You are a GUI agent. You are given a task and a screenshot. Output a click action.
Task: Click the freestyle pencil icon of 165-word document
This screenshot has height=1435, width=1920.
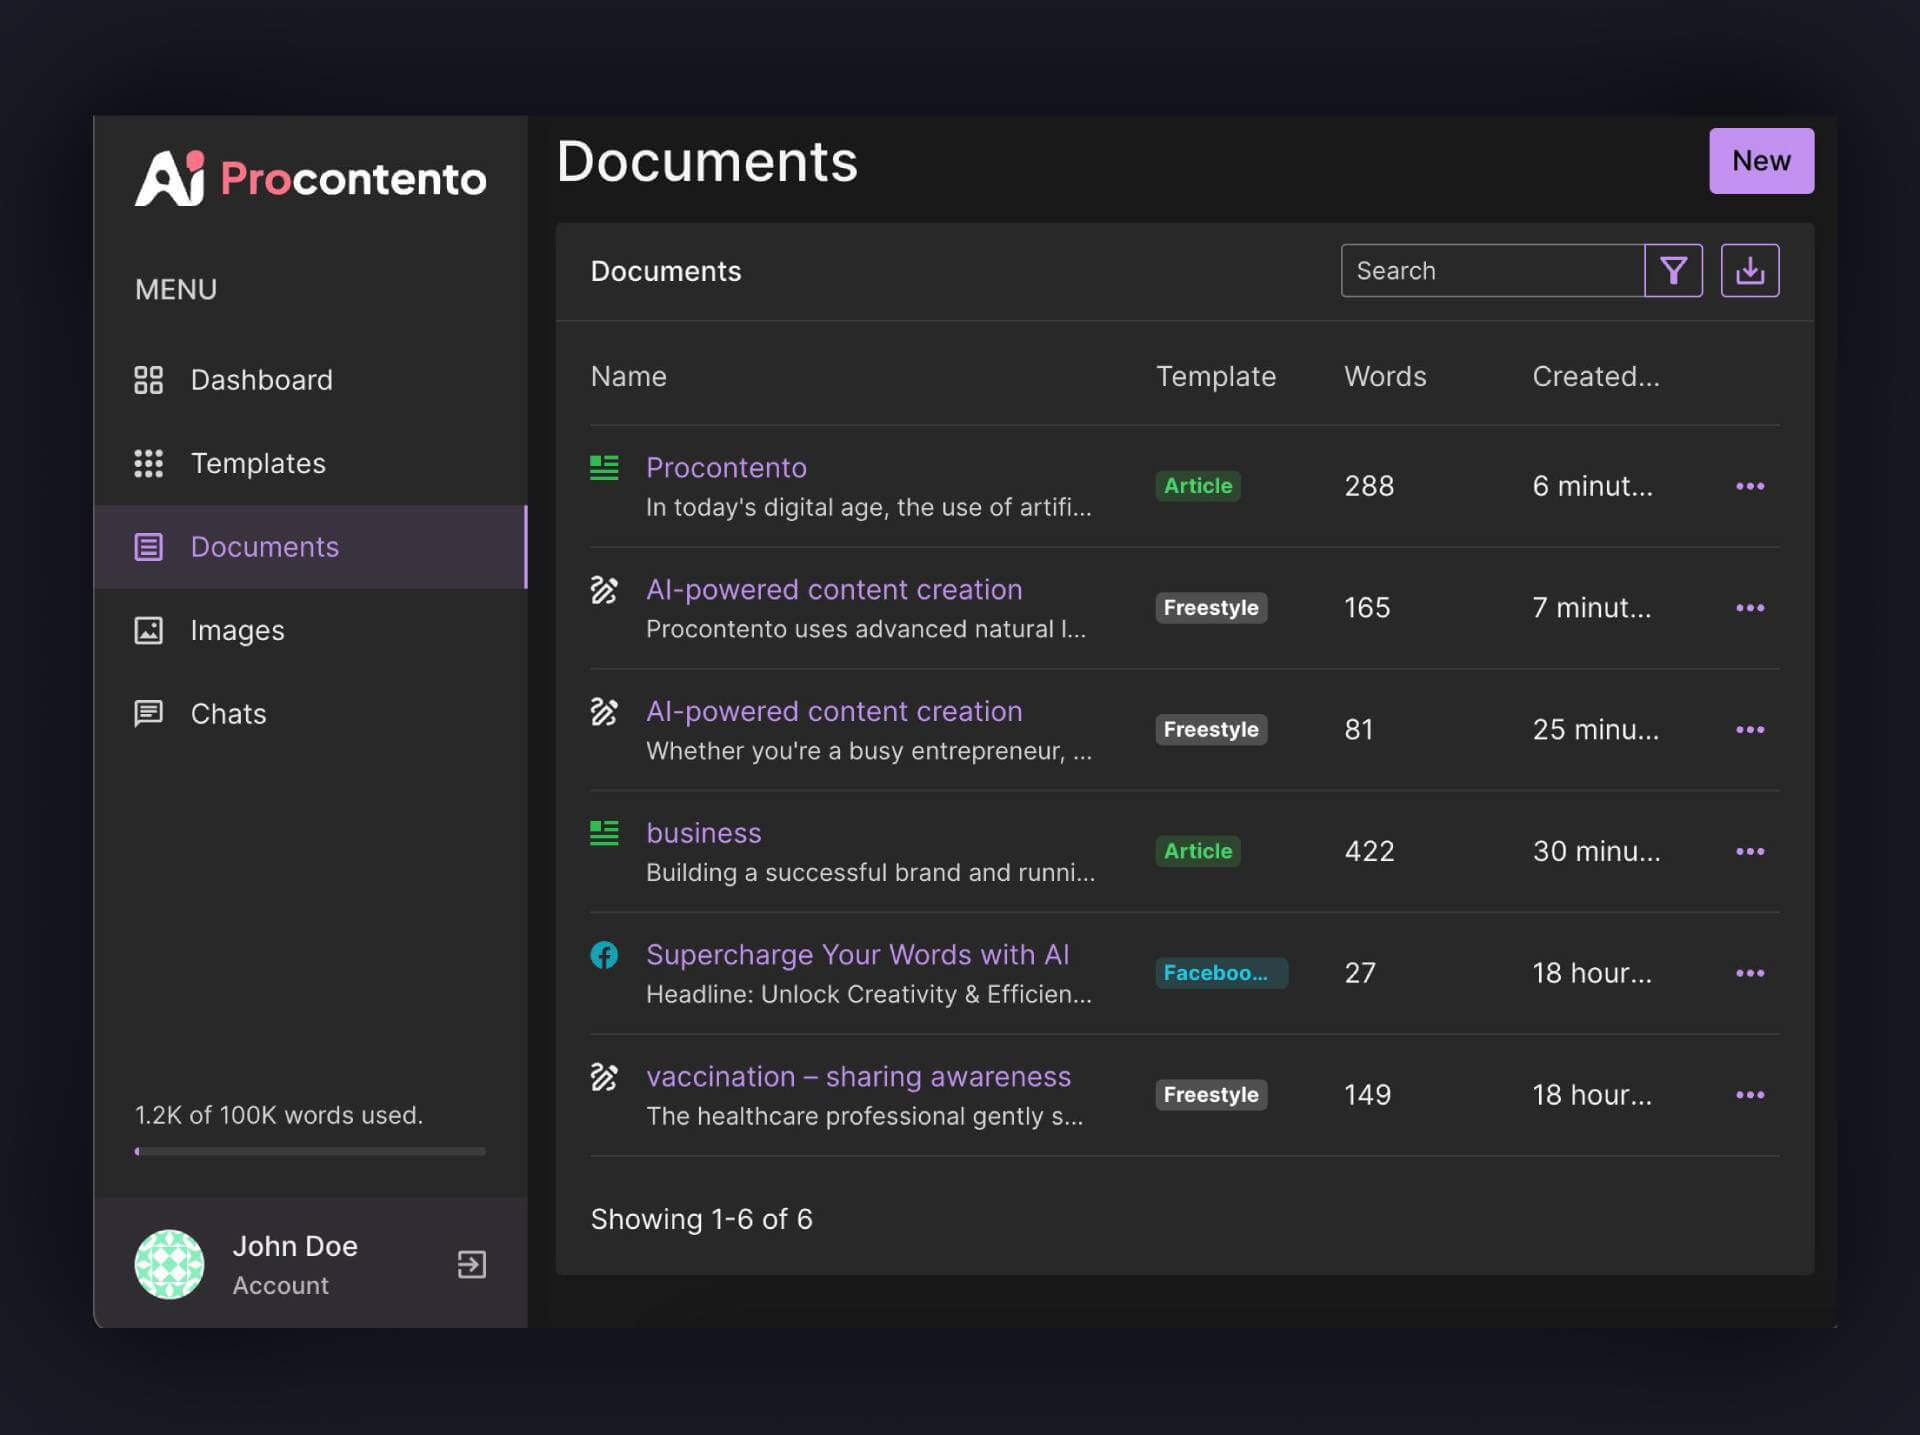click(604, 590)
